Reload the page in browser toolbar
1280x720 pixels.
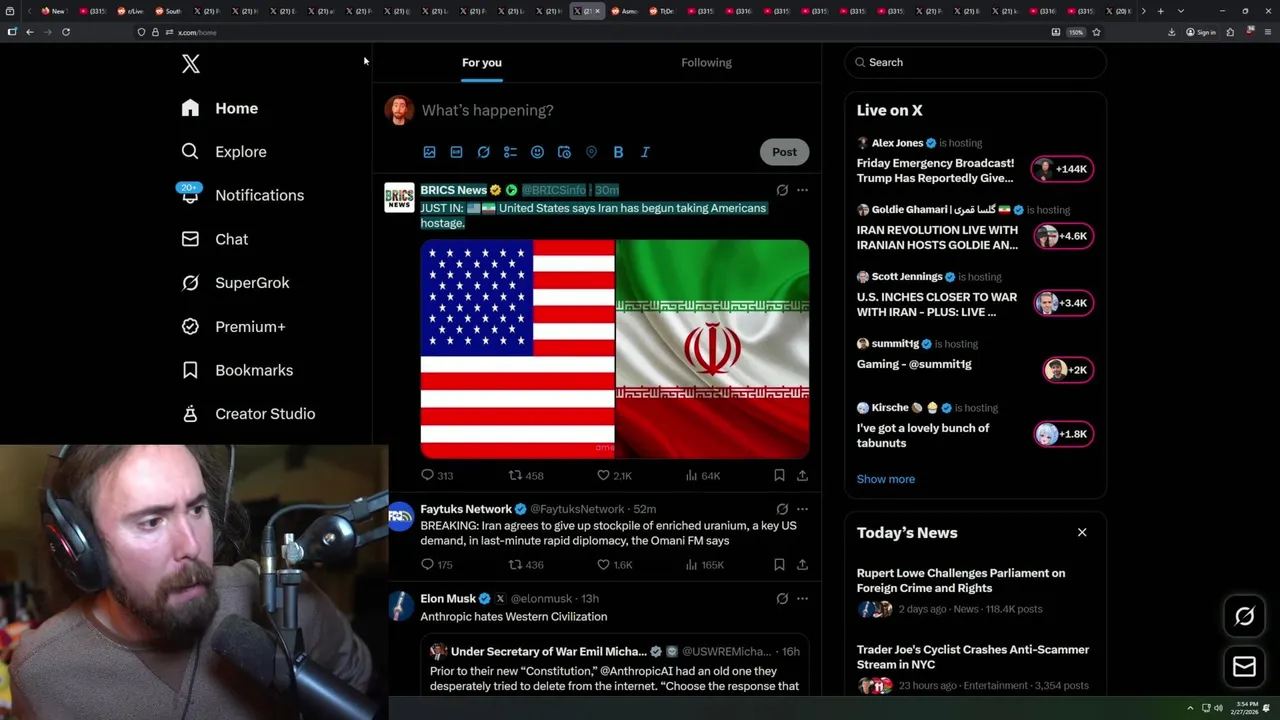click(x=66, y=32)
